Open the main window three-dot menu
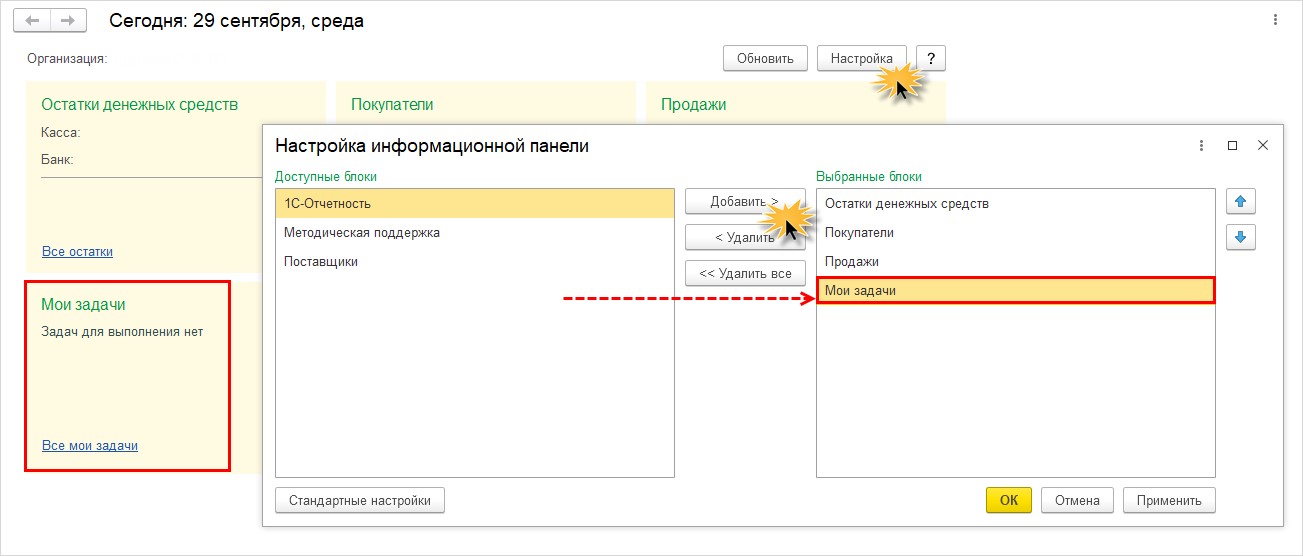The width and height of the screenshot is (1303, 556). coord(1276,20)
